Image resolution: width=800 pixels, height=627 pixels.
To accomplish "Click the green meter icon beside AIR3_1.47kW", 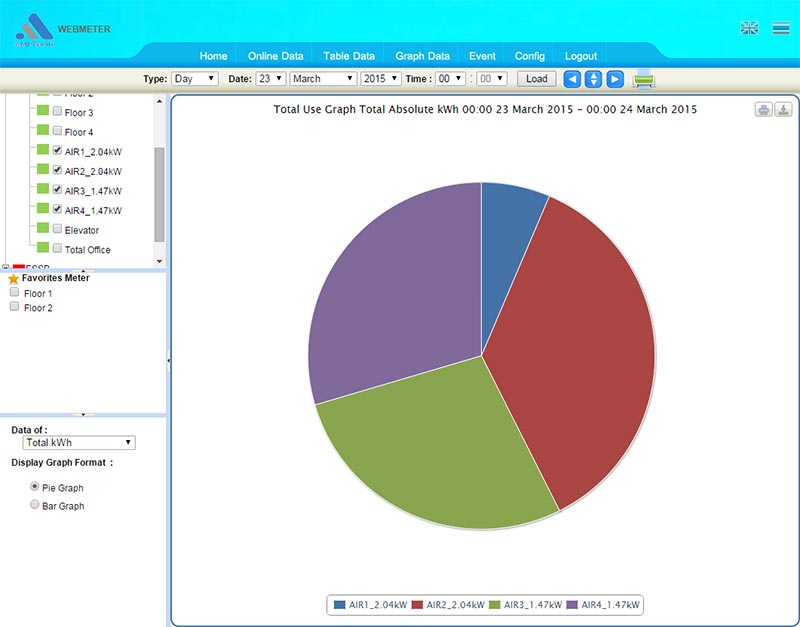I will tap(43, 189).
